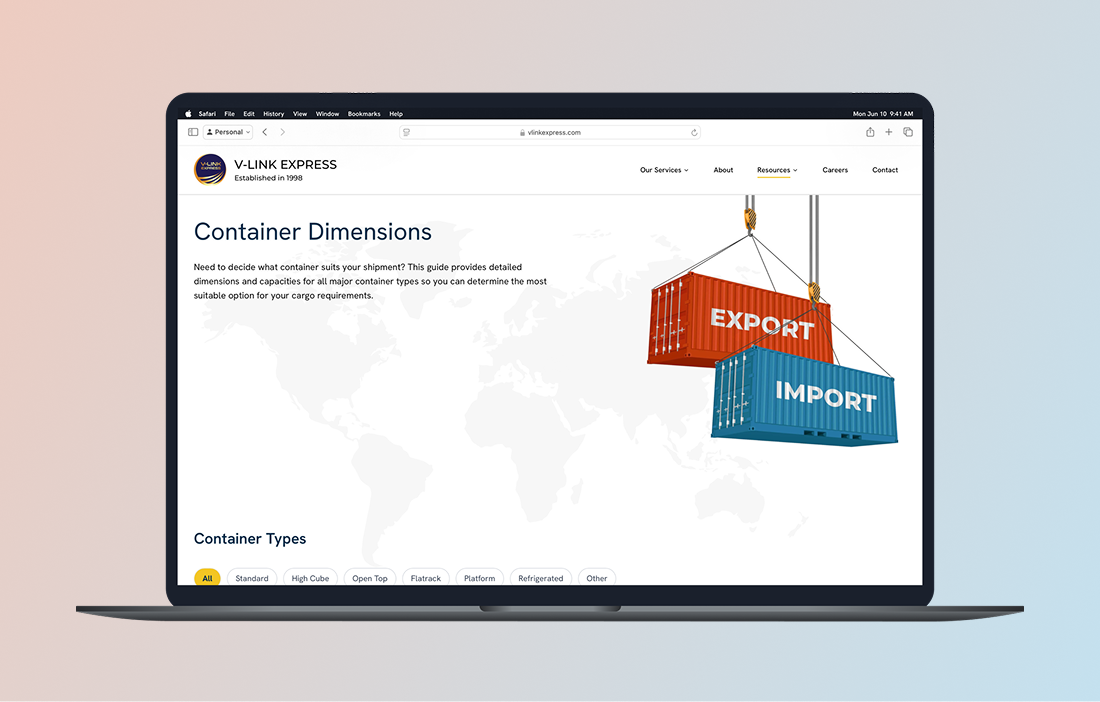Select the Standard container filter
Image resolution: width=1100 pixels, height=702 pixels.
252,578
